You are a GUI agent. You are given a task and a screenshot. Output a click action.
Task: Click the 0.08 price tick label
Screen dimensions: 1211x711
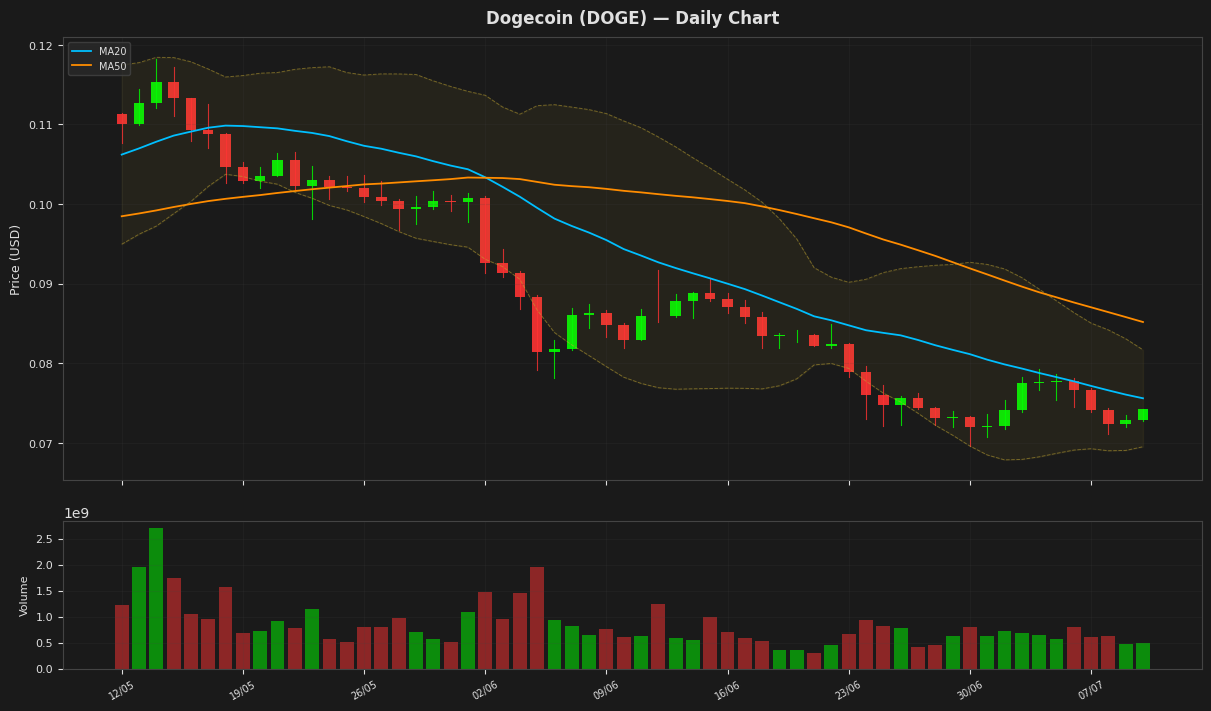41,364
